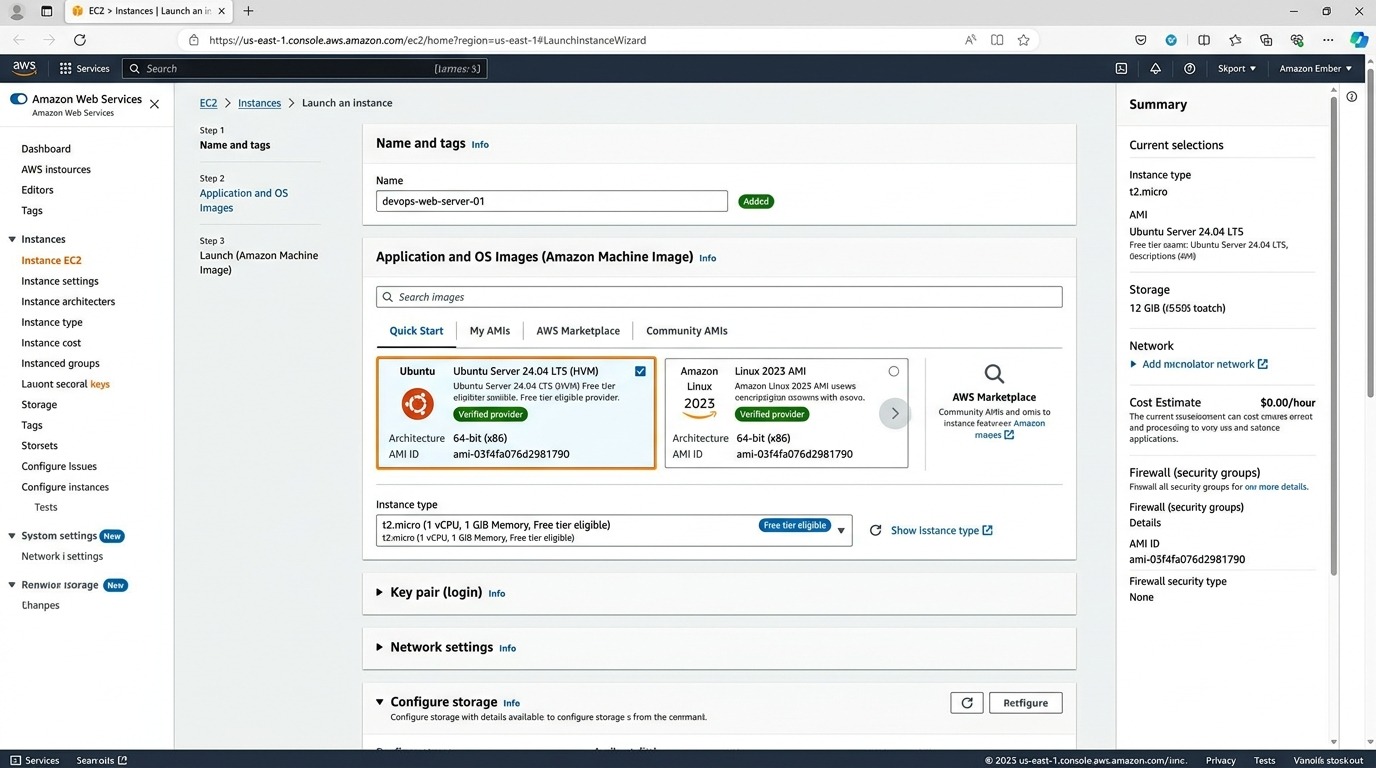Open the help question mark icon

[x=1189, y=69]
